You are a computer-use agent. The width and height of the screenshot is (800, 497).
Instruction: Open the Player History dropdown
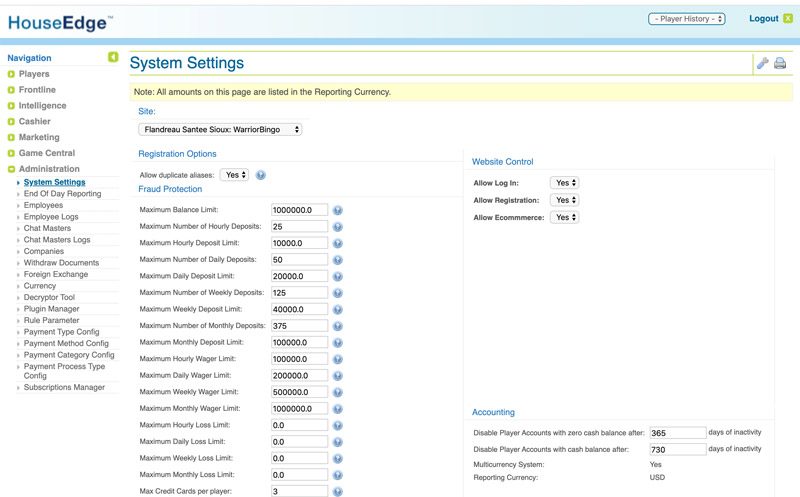coord(686,19)
